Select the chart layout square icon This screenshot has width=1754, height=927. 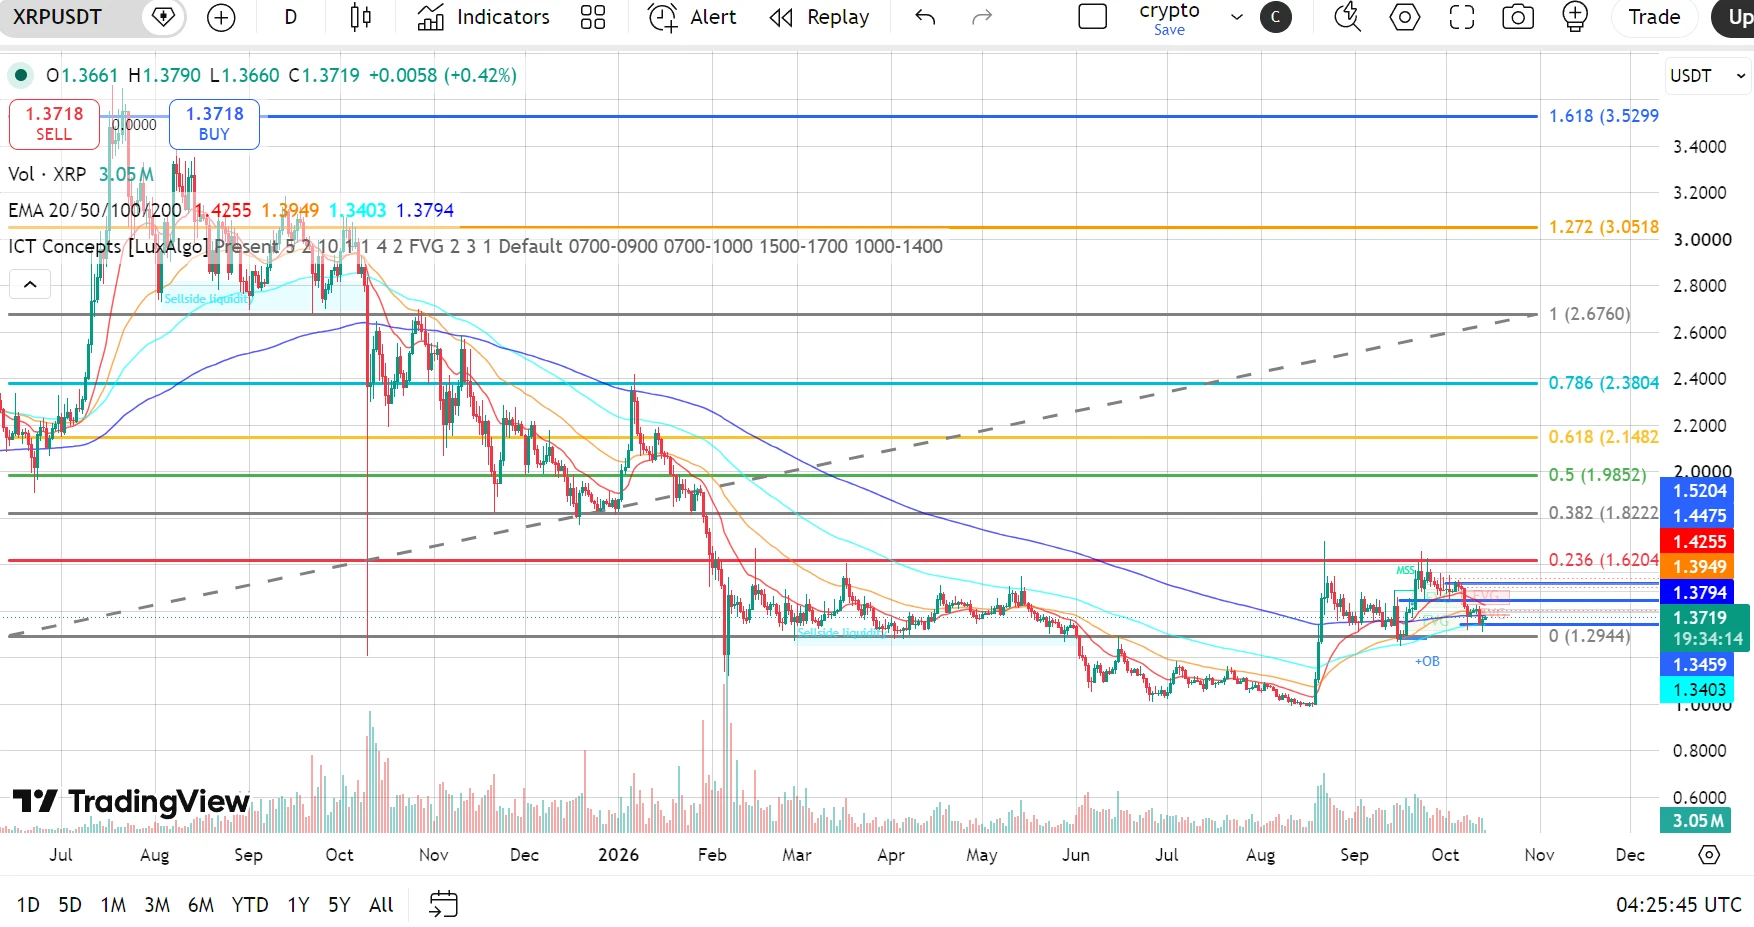coord(1093,17)
